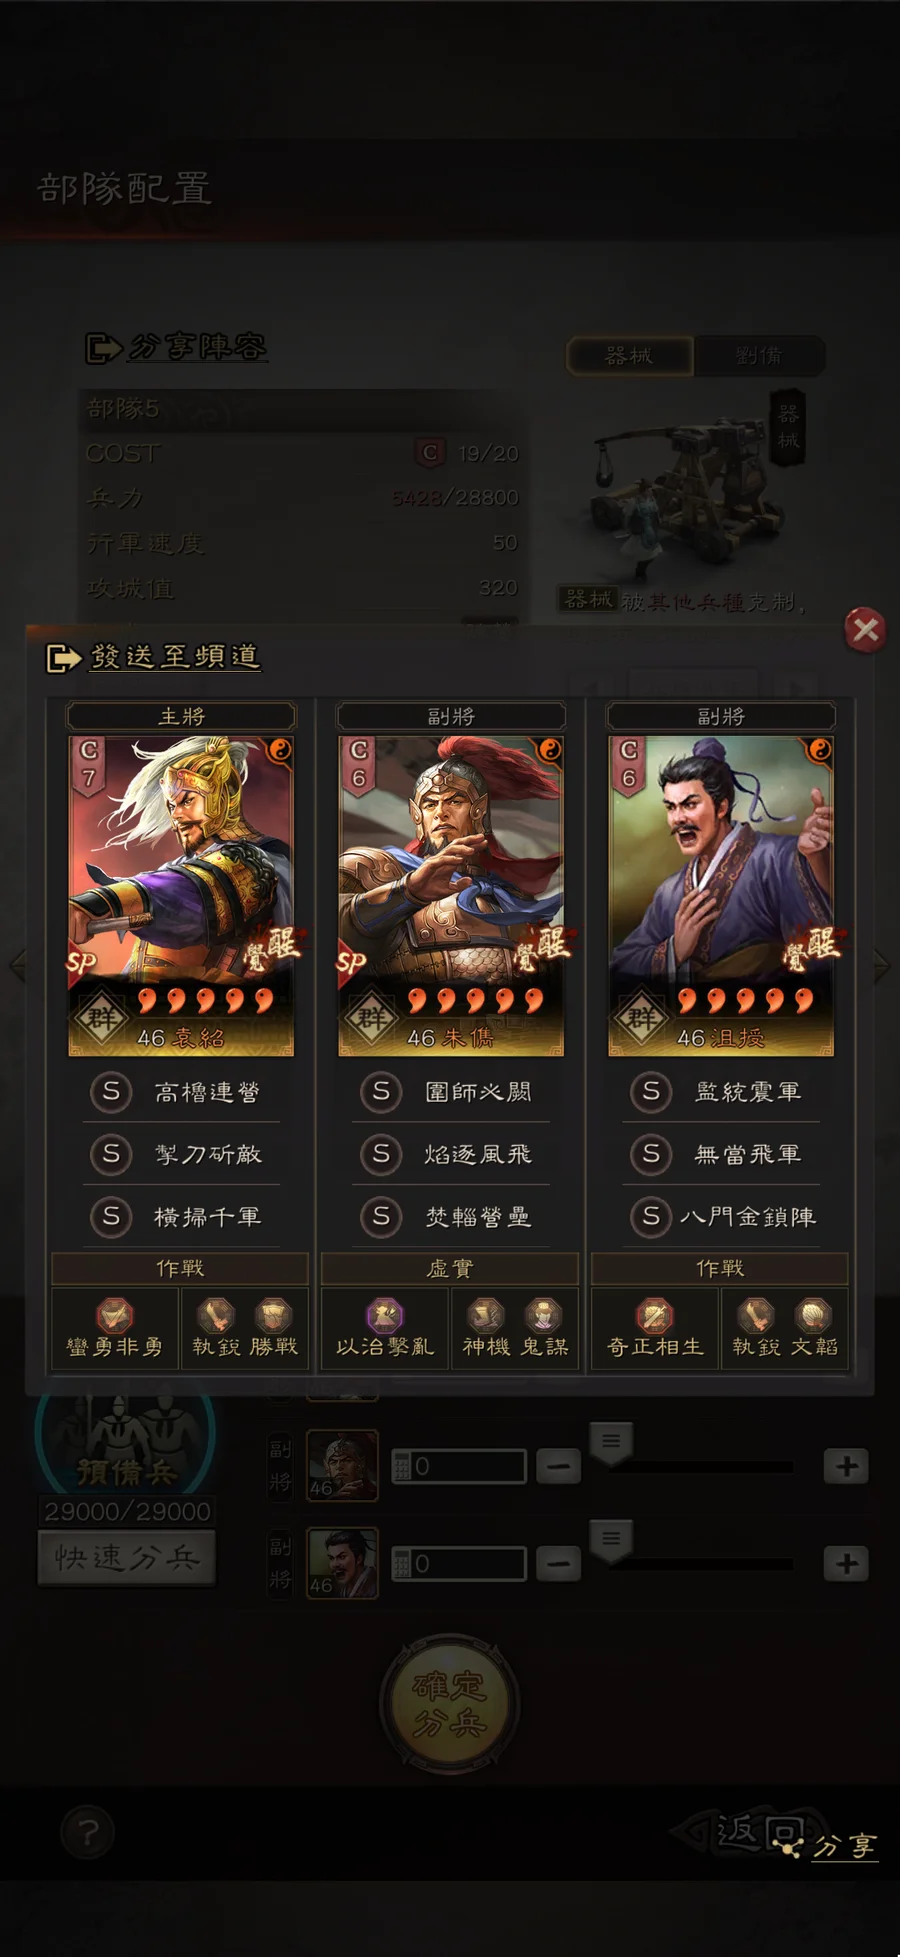The width and height of the screenshot is (900, 1957).
Task: Select the 八門金鎖陣 skill entry
Action: (721, 1216)
